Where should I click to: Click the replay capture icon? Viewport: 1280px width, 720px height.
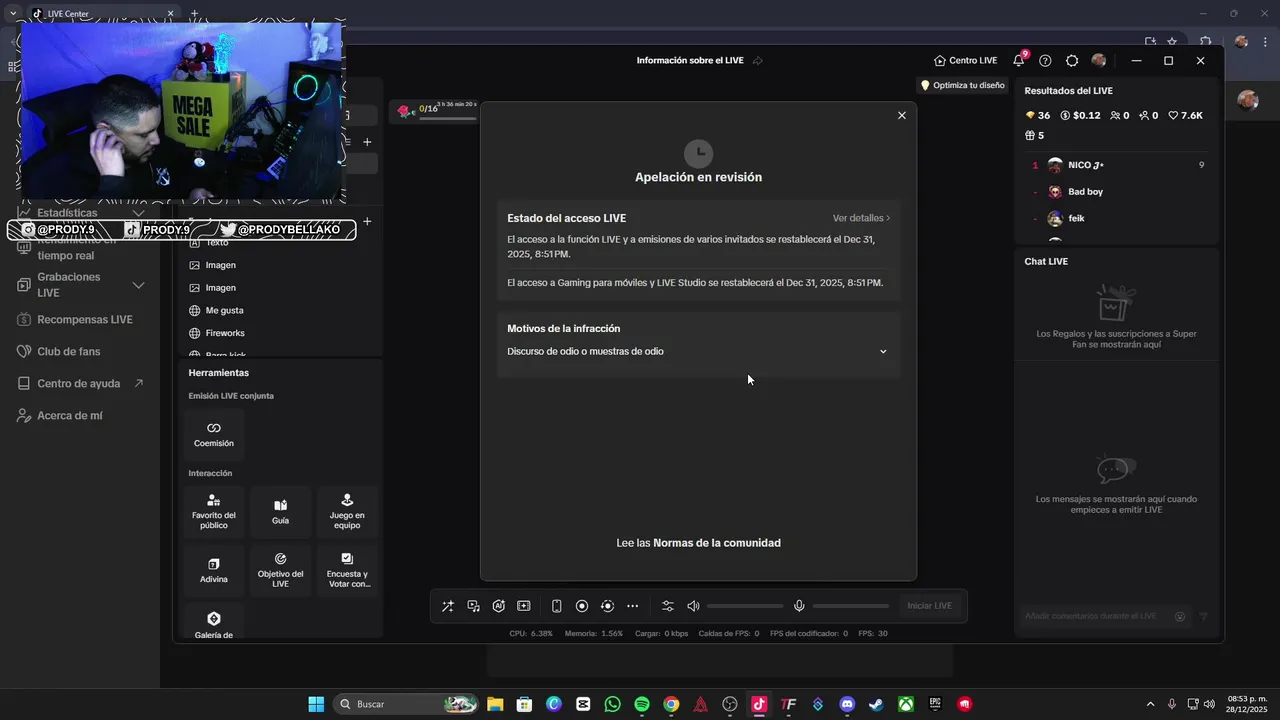(607, 606)
